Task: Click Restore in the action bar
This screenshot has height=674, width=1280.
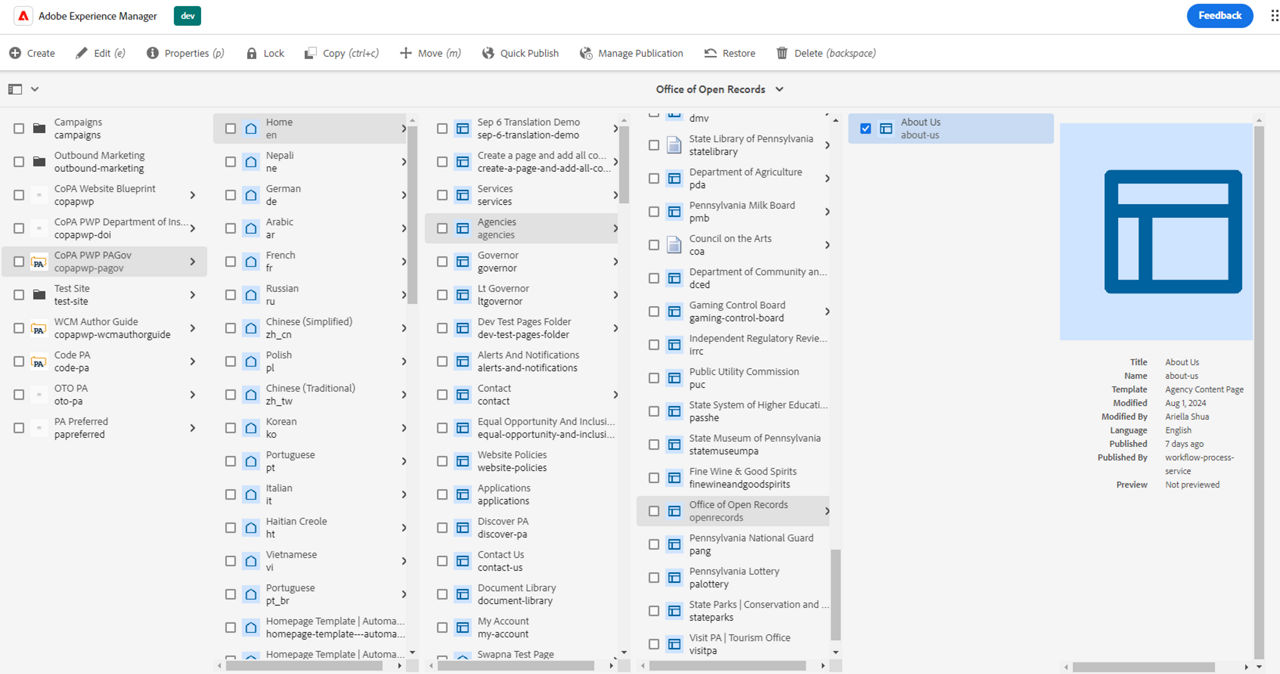Action: coord(730,53)
